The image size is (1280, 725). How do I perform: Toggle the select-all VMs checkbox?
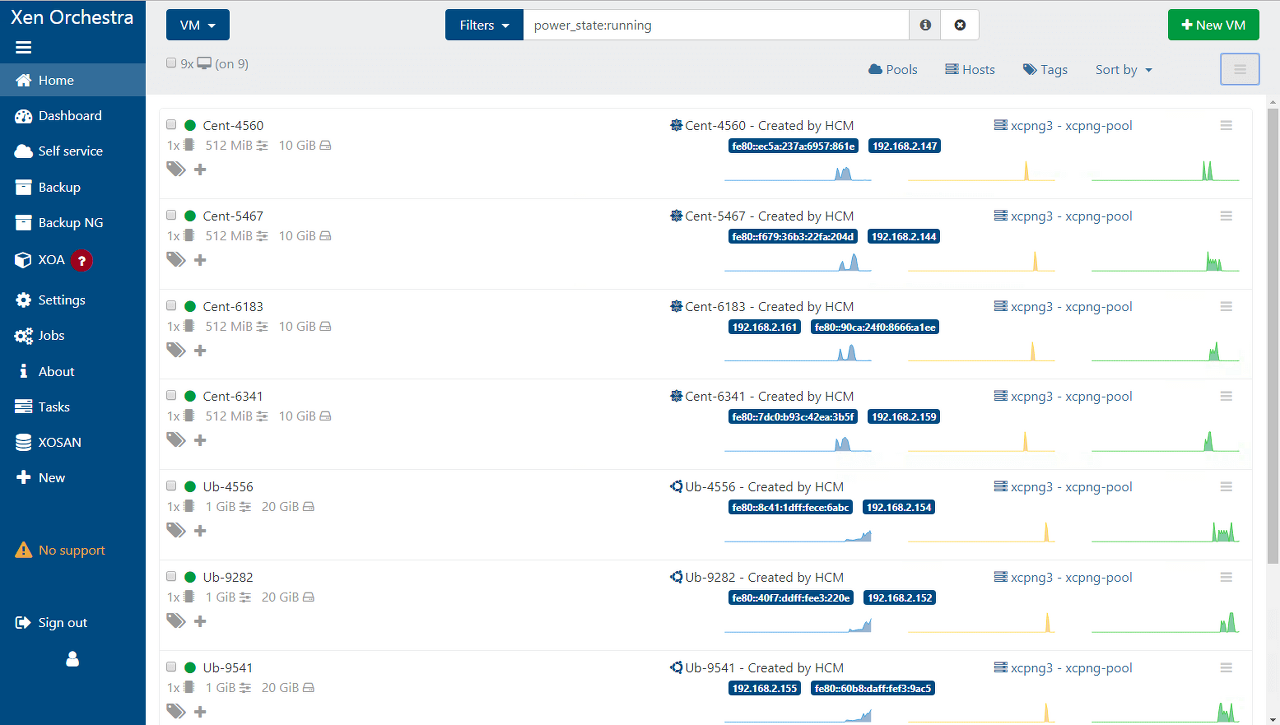(171, 63)
